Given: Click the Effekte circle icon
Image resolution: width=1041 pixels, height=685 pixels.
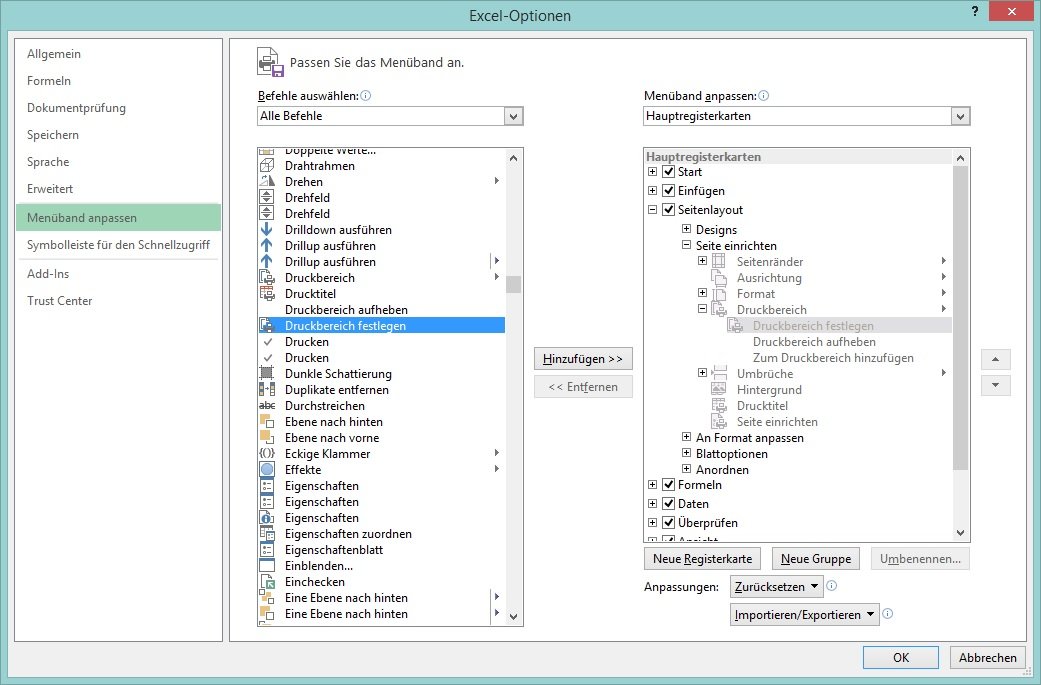Looking at the screenshot, I should pyautogui.click(x=267, y=469).
